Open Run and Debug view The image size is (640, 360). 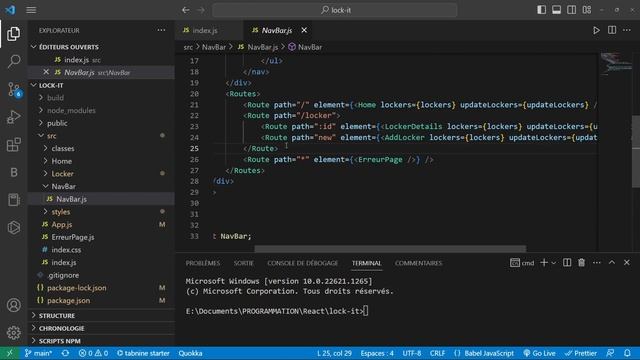13,117
